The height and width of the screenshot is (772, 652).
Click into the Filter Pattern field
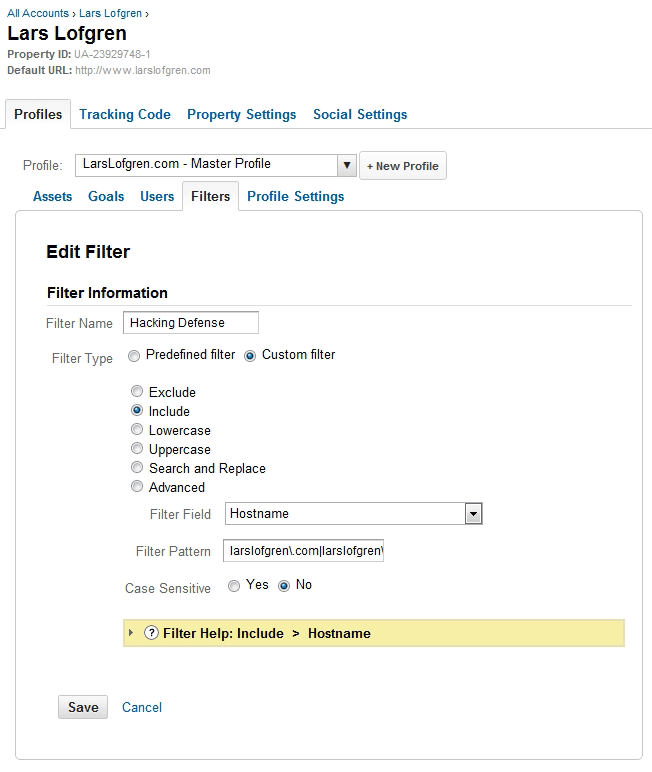303,550
